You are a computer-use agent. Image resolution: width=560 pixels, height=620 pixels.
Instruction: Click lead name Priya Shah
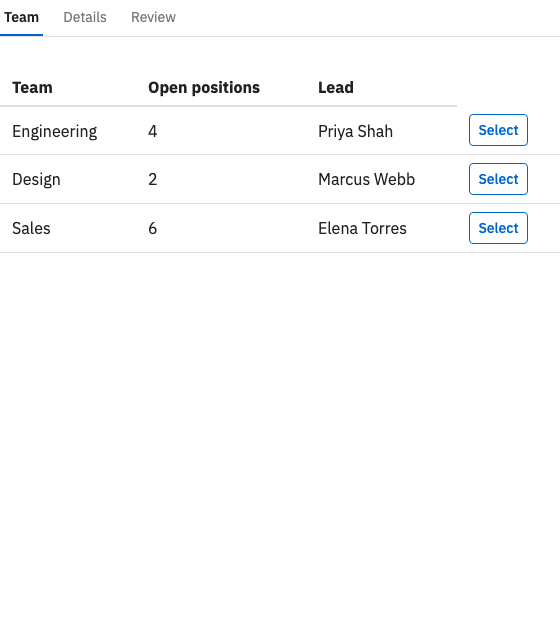click(x=356, y=131)
